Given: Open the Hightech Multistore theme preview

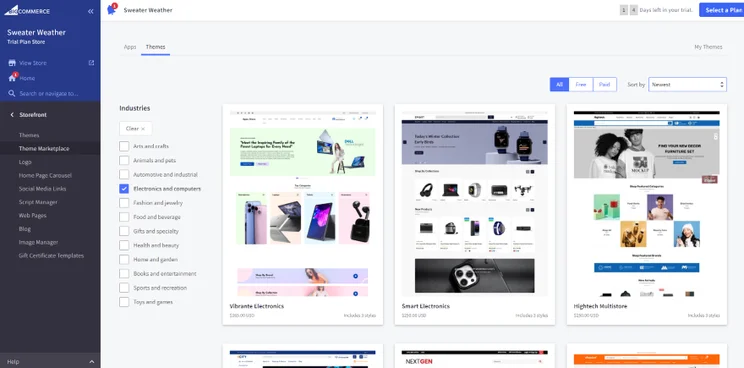Looking at the screenshot, I should click(x=646, y=203).
